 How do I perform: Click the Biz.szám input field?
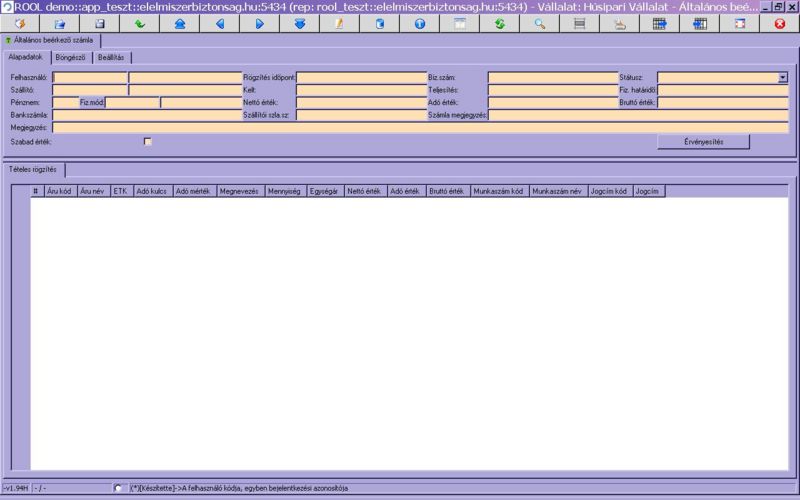552,77
